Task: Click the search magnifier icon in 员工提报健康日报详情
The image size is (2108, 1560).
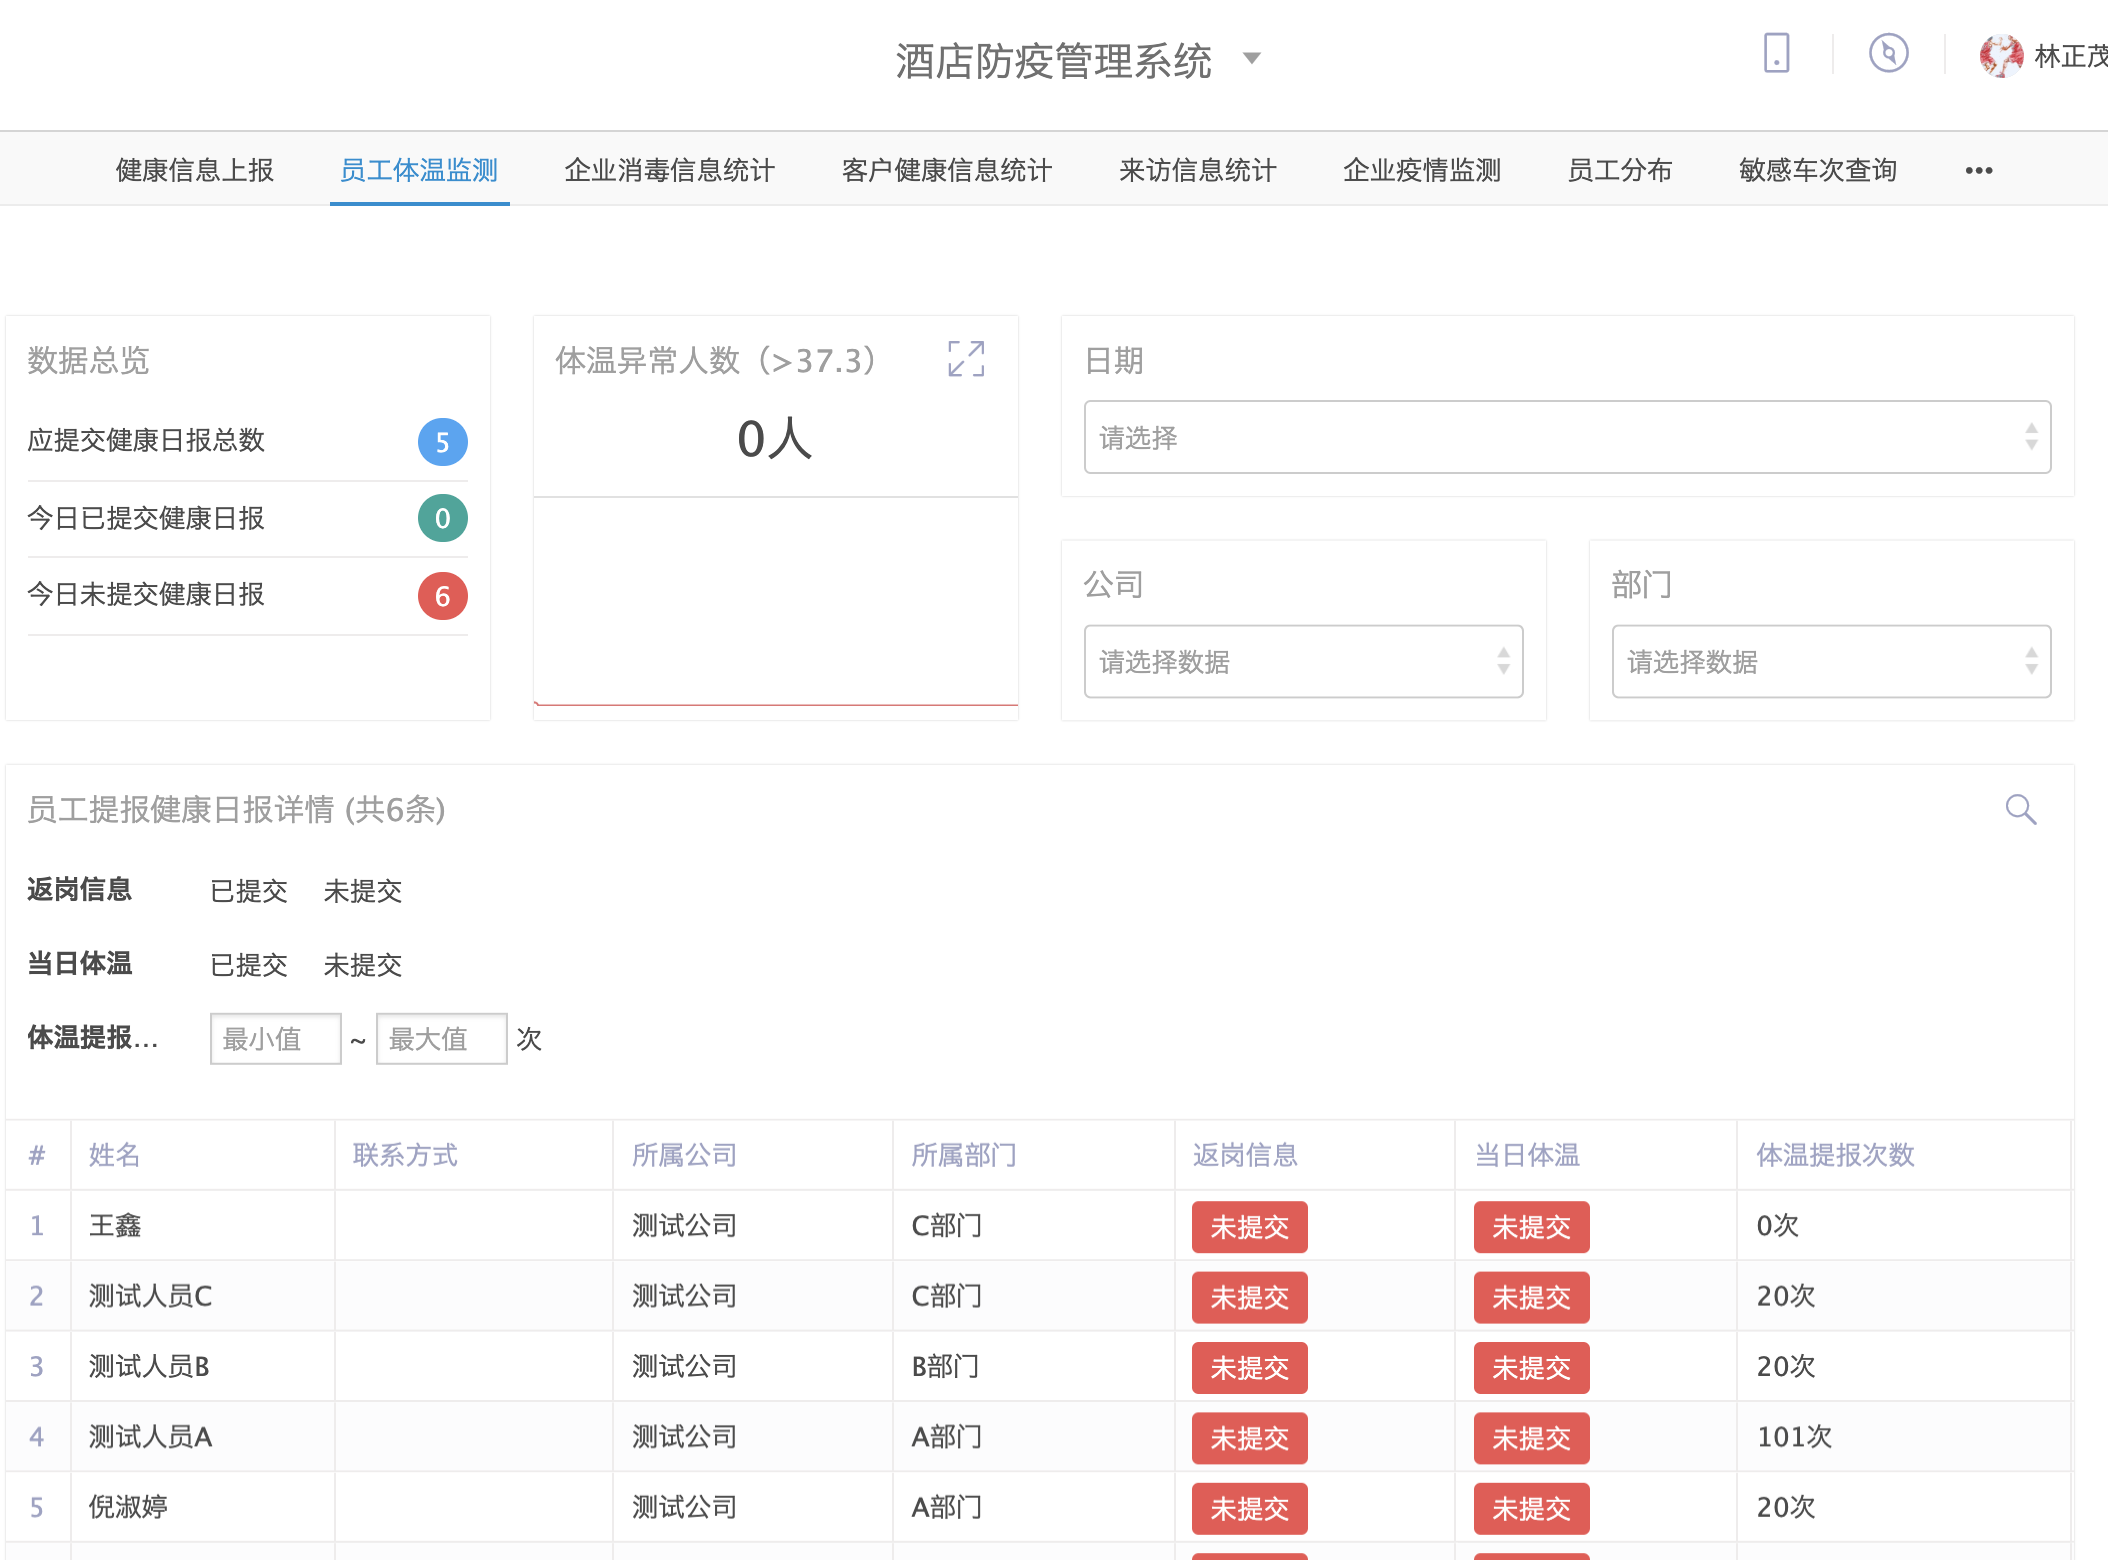Action: (x=2021, y=809)
